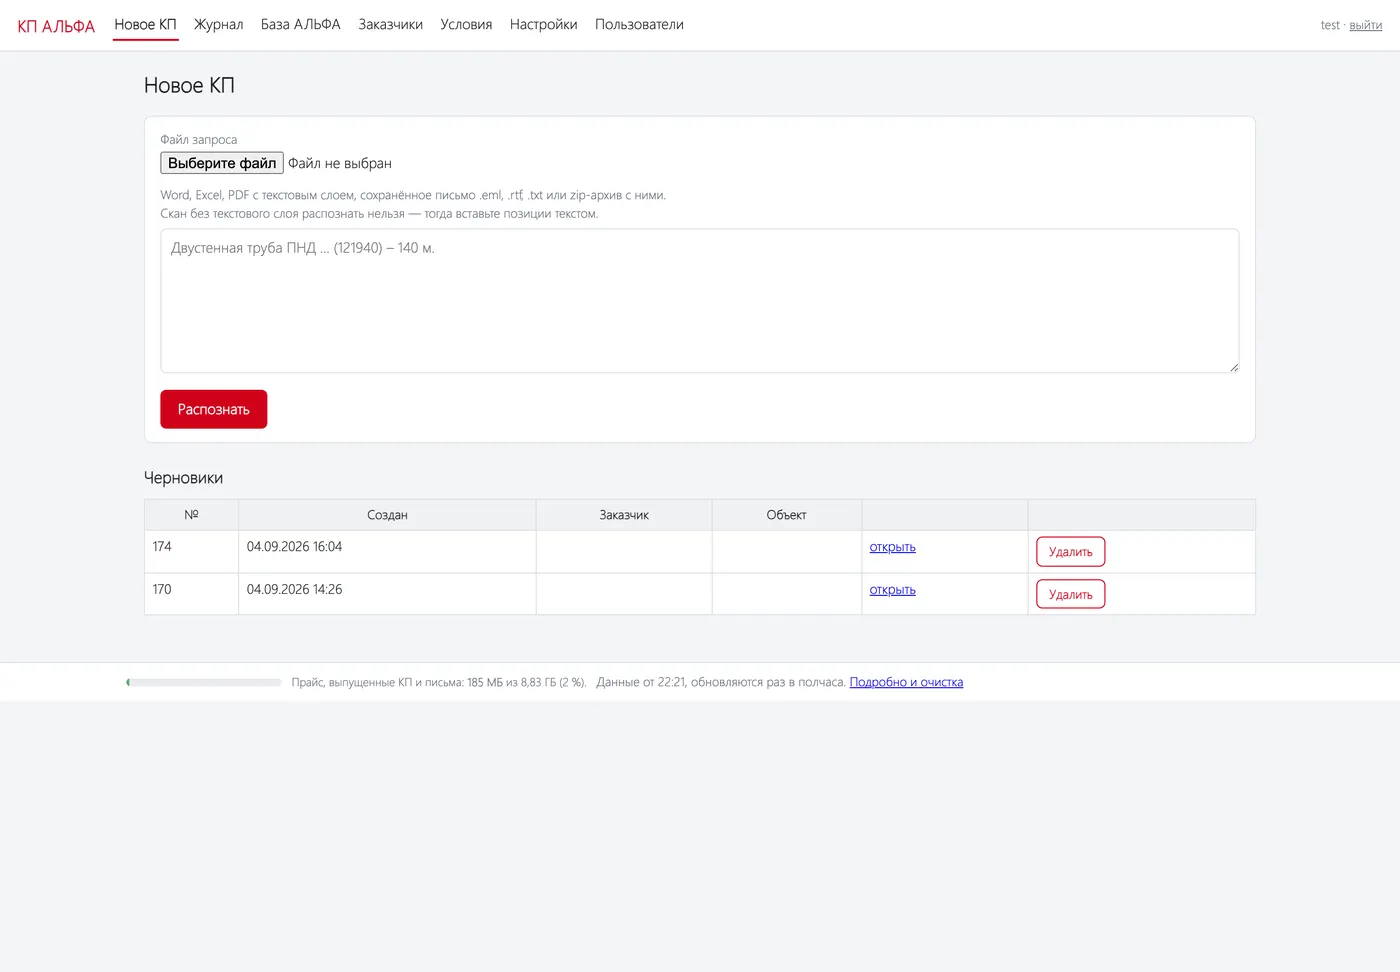Click the Черновики heading
The width and height of the screenshot is (1400, 972).
tap(184, 478)
